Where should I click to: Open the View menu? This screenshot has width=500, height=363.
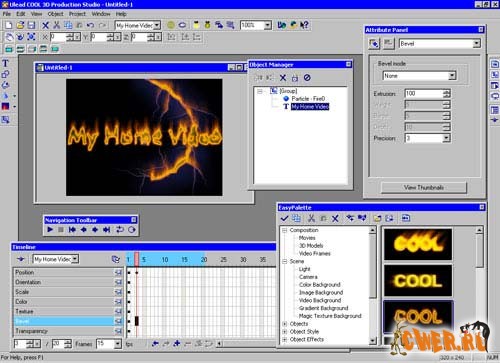36,14
